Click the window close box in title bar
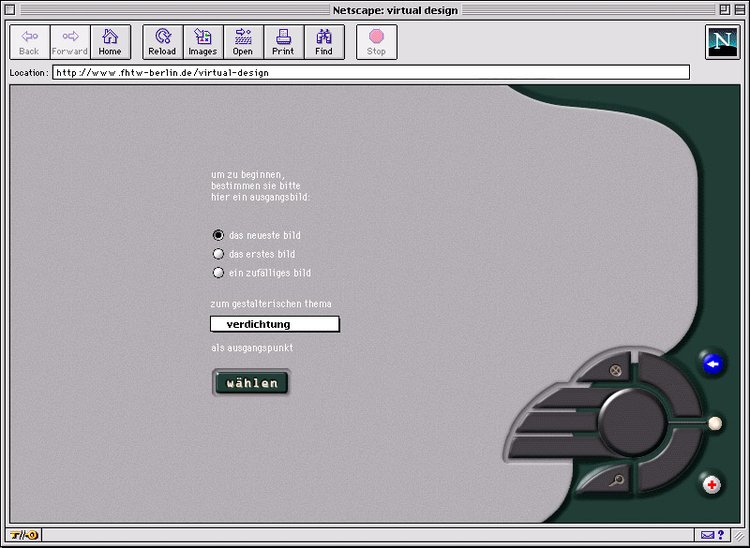Image resolution: width=750 pixels, height=548 pixels. click(10, 10)
